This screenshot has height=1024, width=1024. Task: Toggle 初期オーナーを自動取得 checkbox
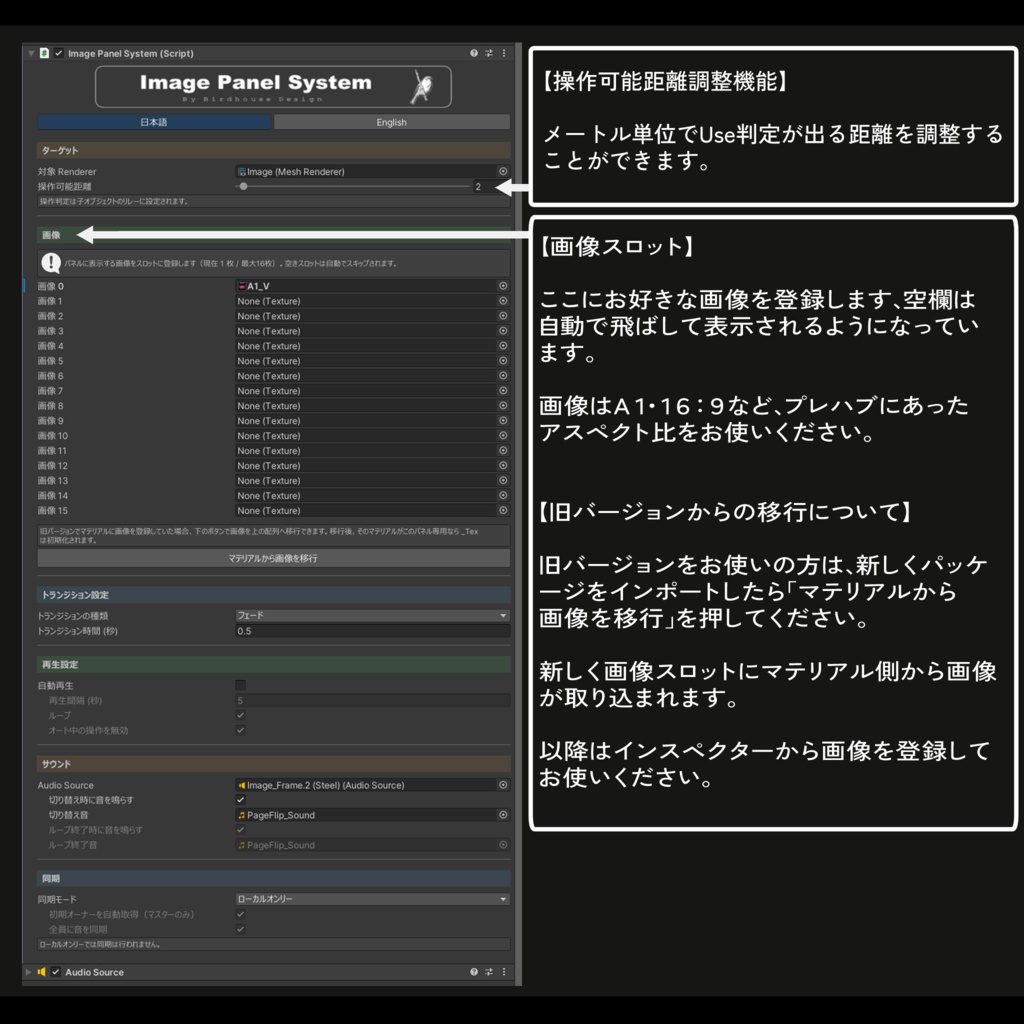(x=240, y=914)
